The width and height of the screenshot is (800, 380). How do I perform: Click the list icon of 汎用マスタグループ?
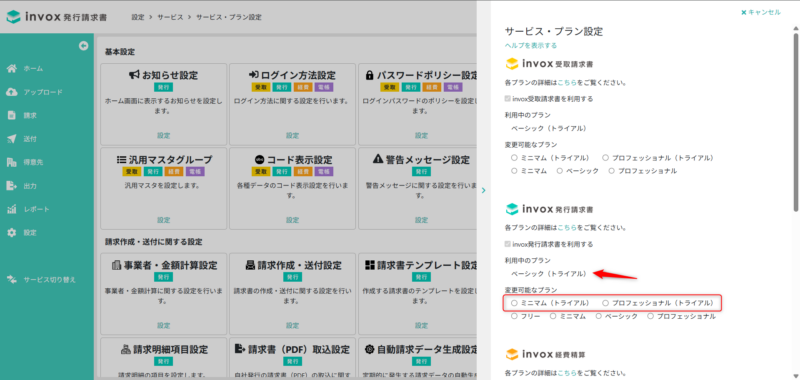(121, 160)
